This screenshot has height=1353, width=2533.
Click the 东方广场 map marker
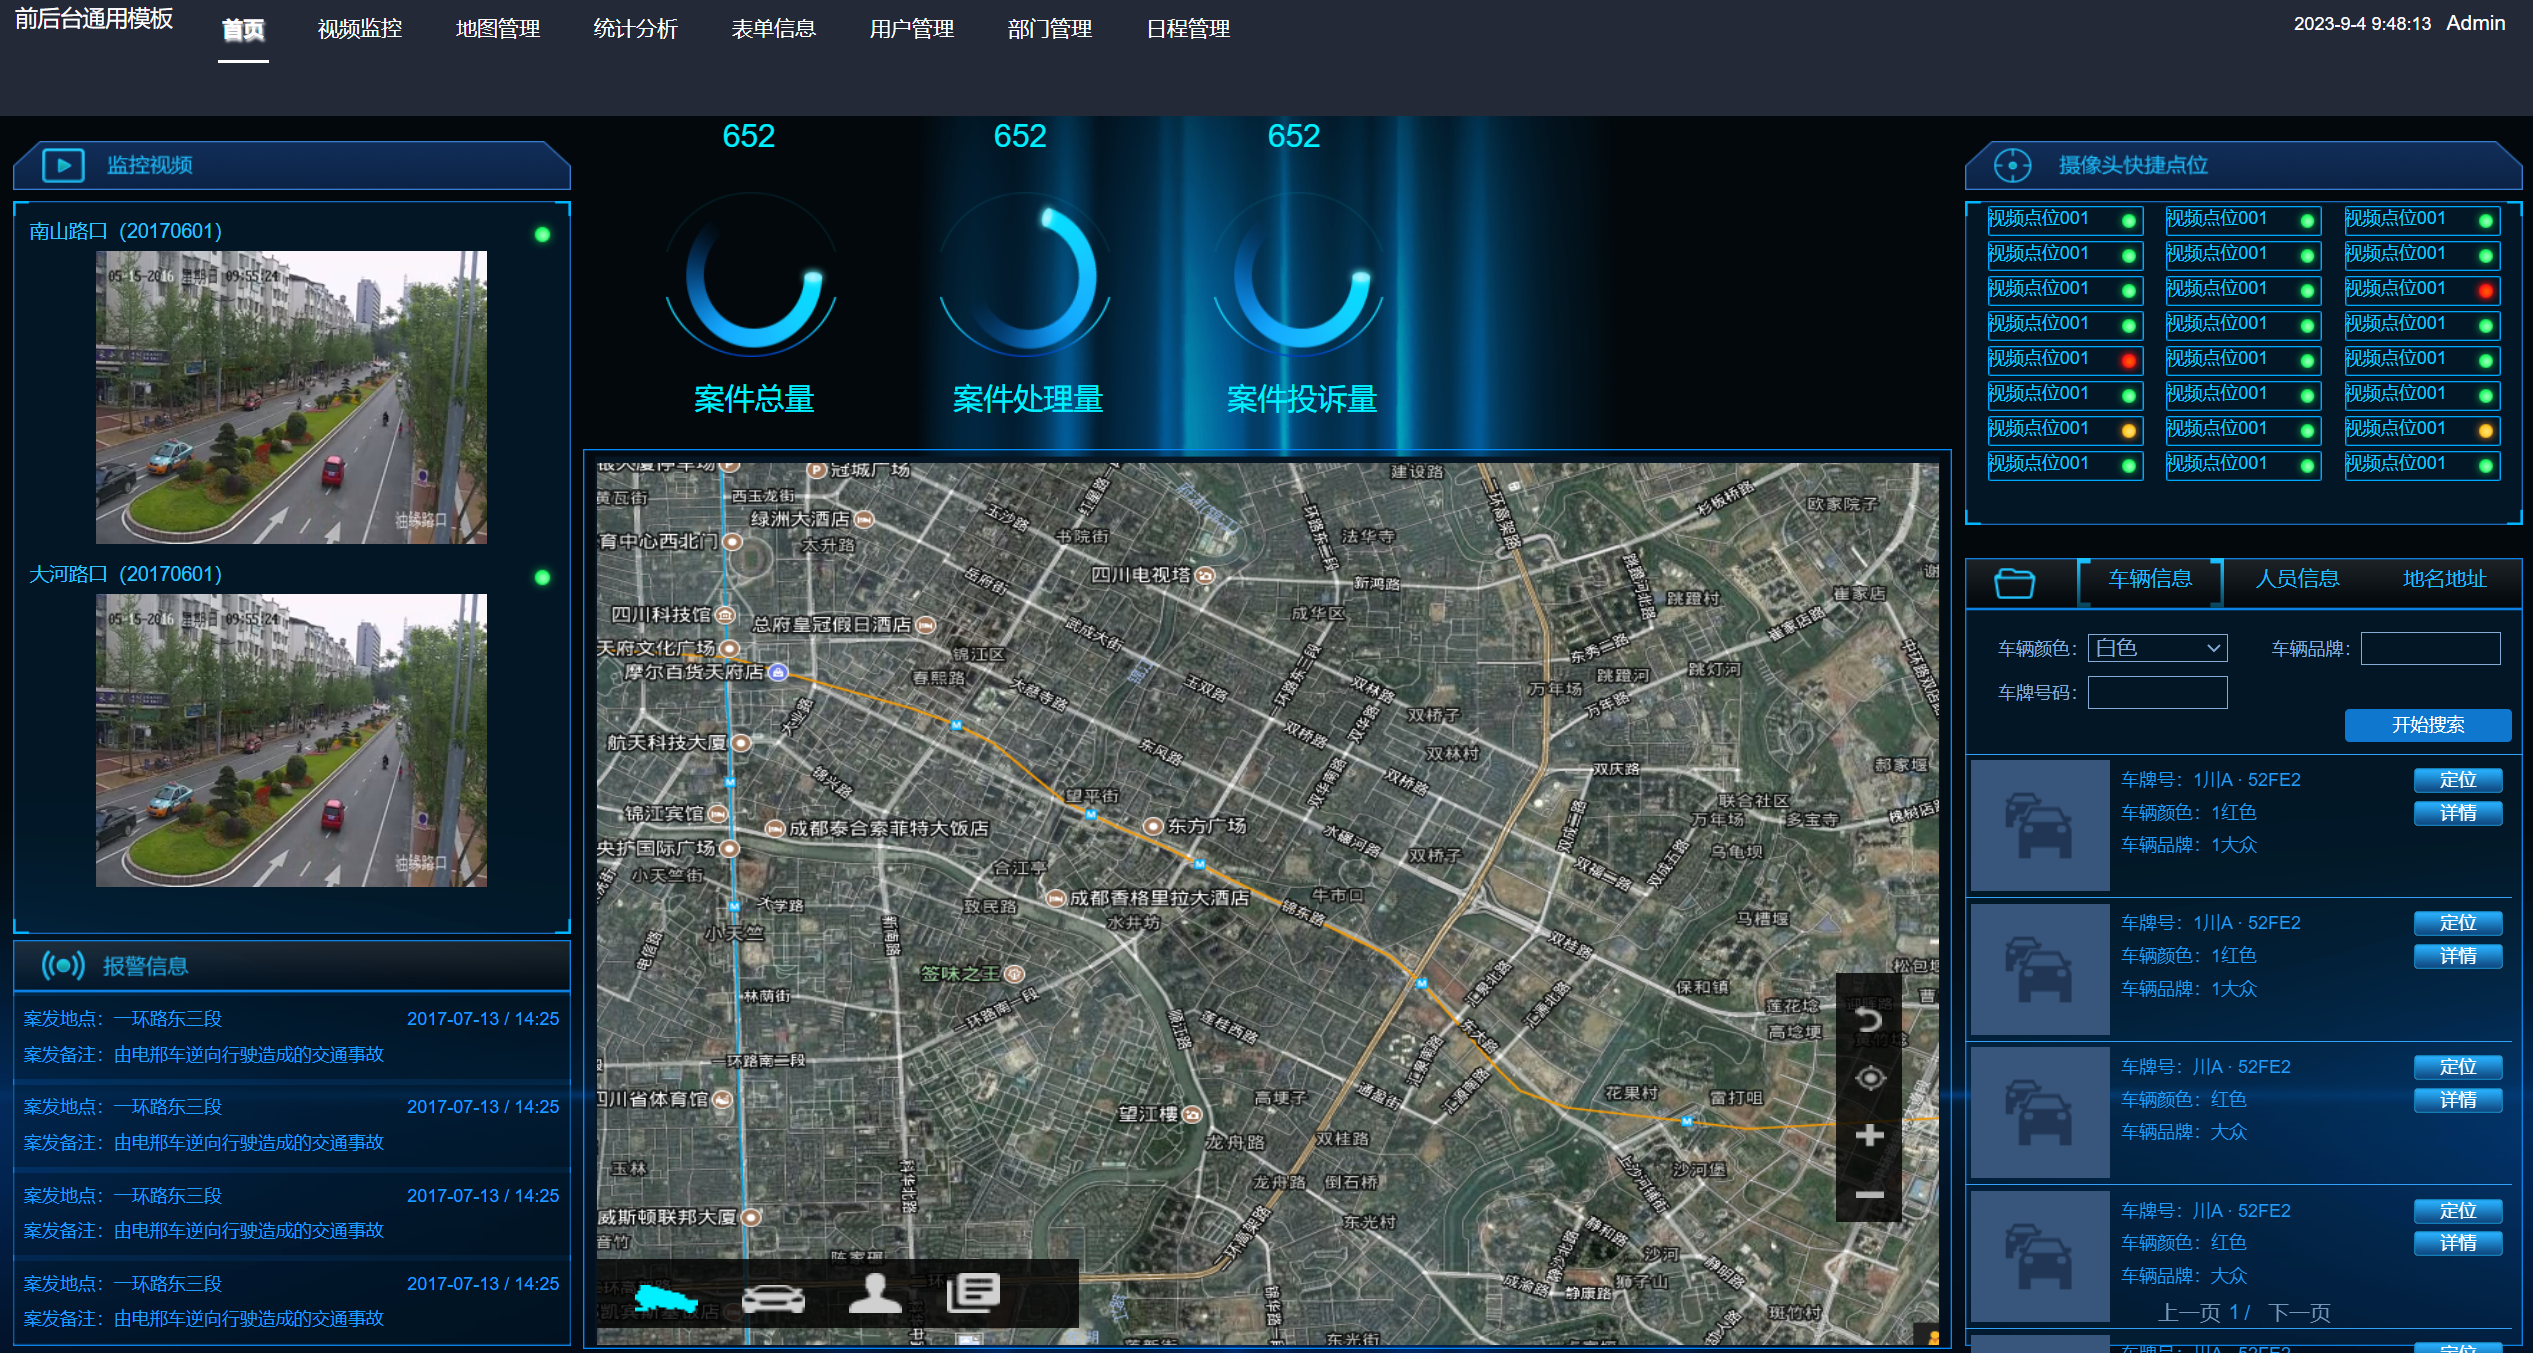click(1152, 826)
